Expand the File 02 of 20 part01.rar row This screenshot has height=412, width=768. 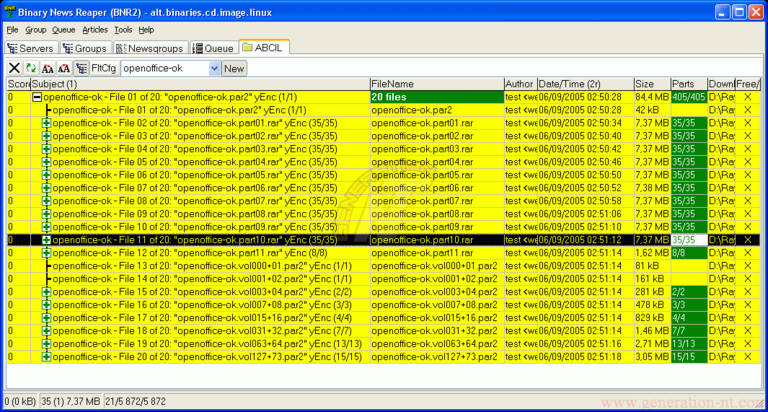tap(47, 123)
